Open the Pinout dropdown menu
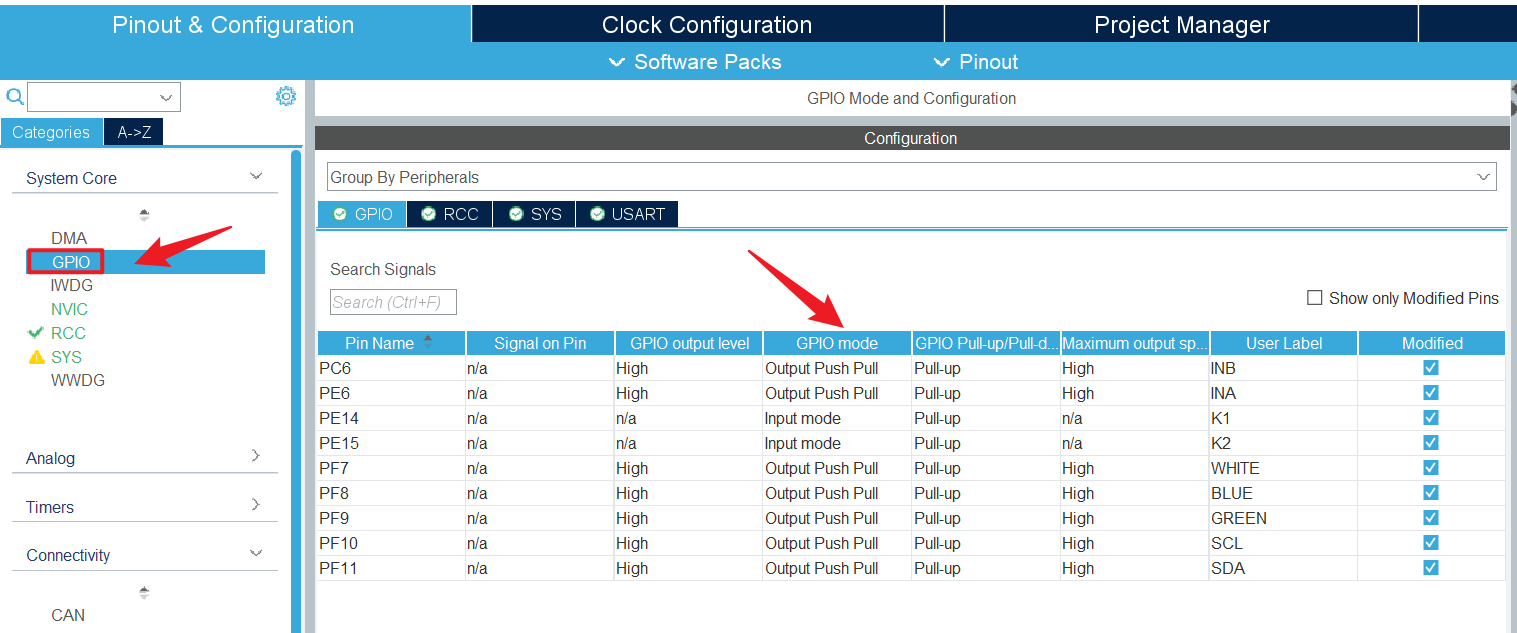This screenshot has height=633, width=1517. pyautogui.click(x=975, y=62)
